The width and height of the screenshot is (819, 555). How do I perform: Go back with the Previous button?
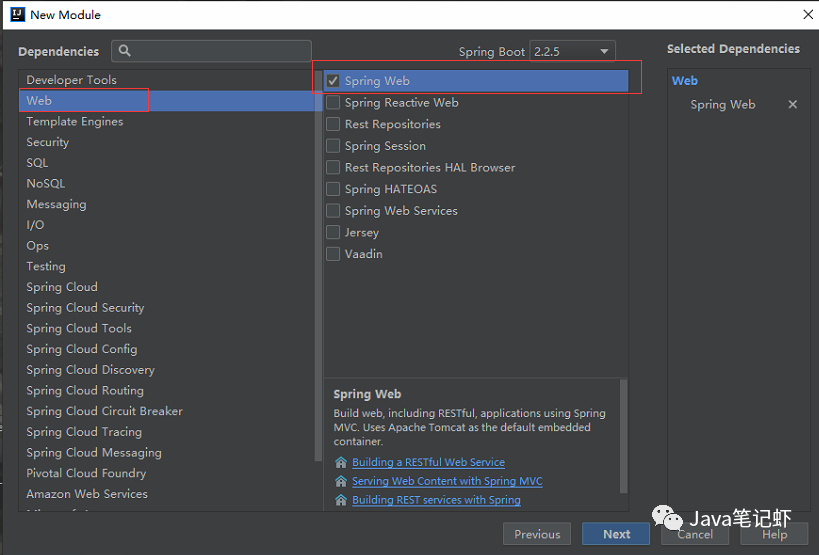537,534
